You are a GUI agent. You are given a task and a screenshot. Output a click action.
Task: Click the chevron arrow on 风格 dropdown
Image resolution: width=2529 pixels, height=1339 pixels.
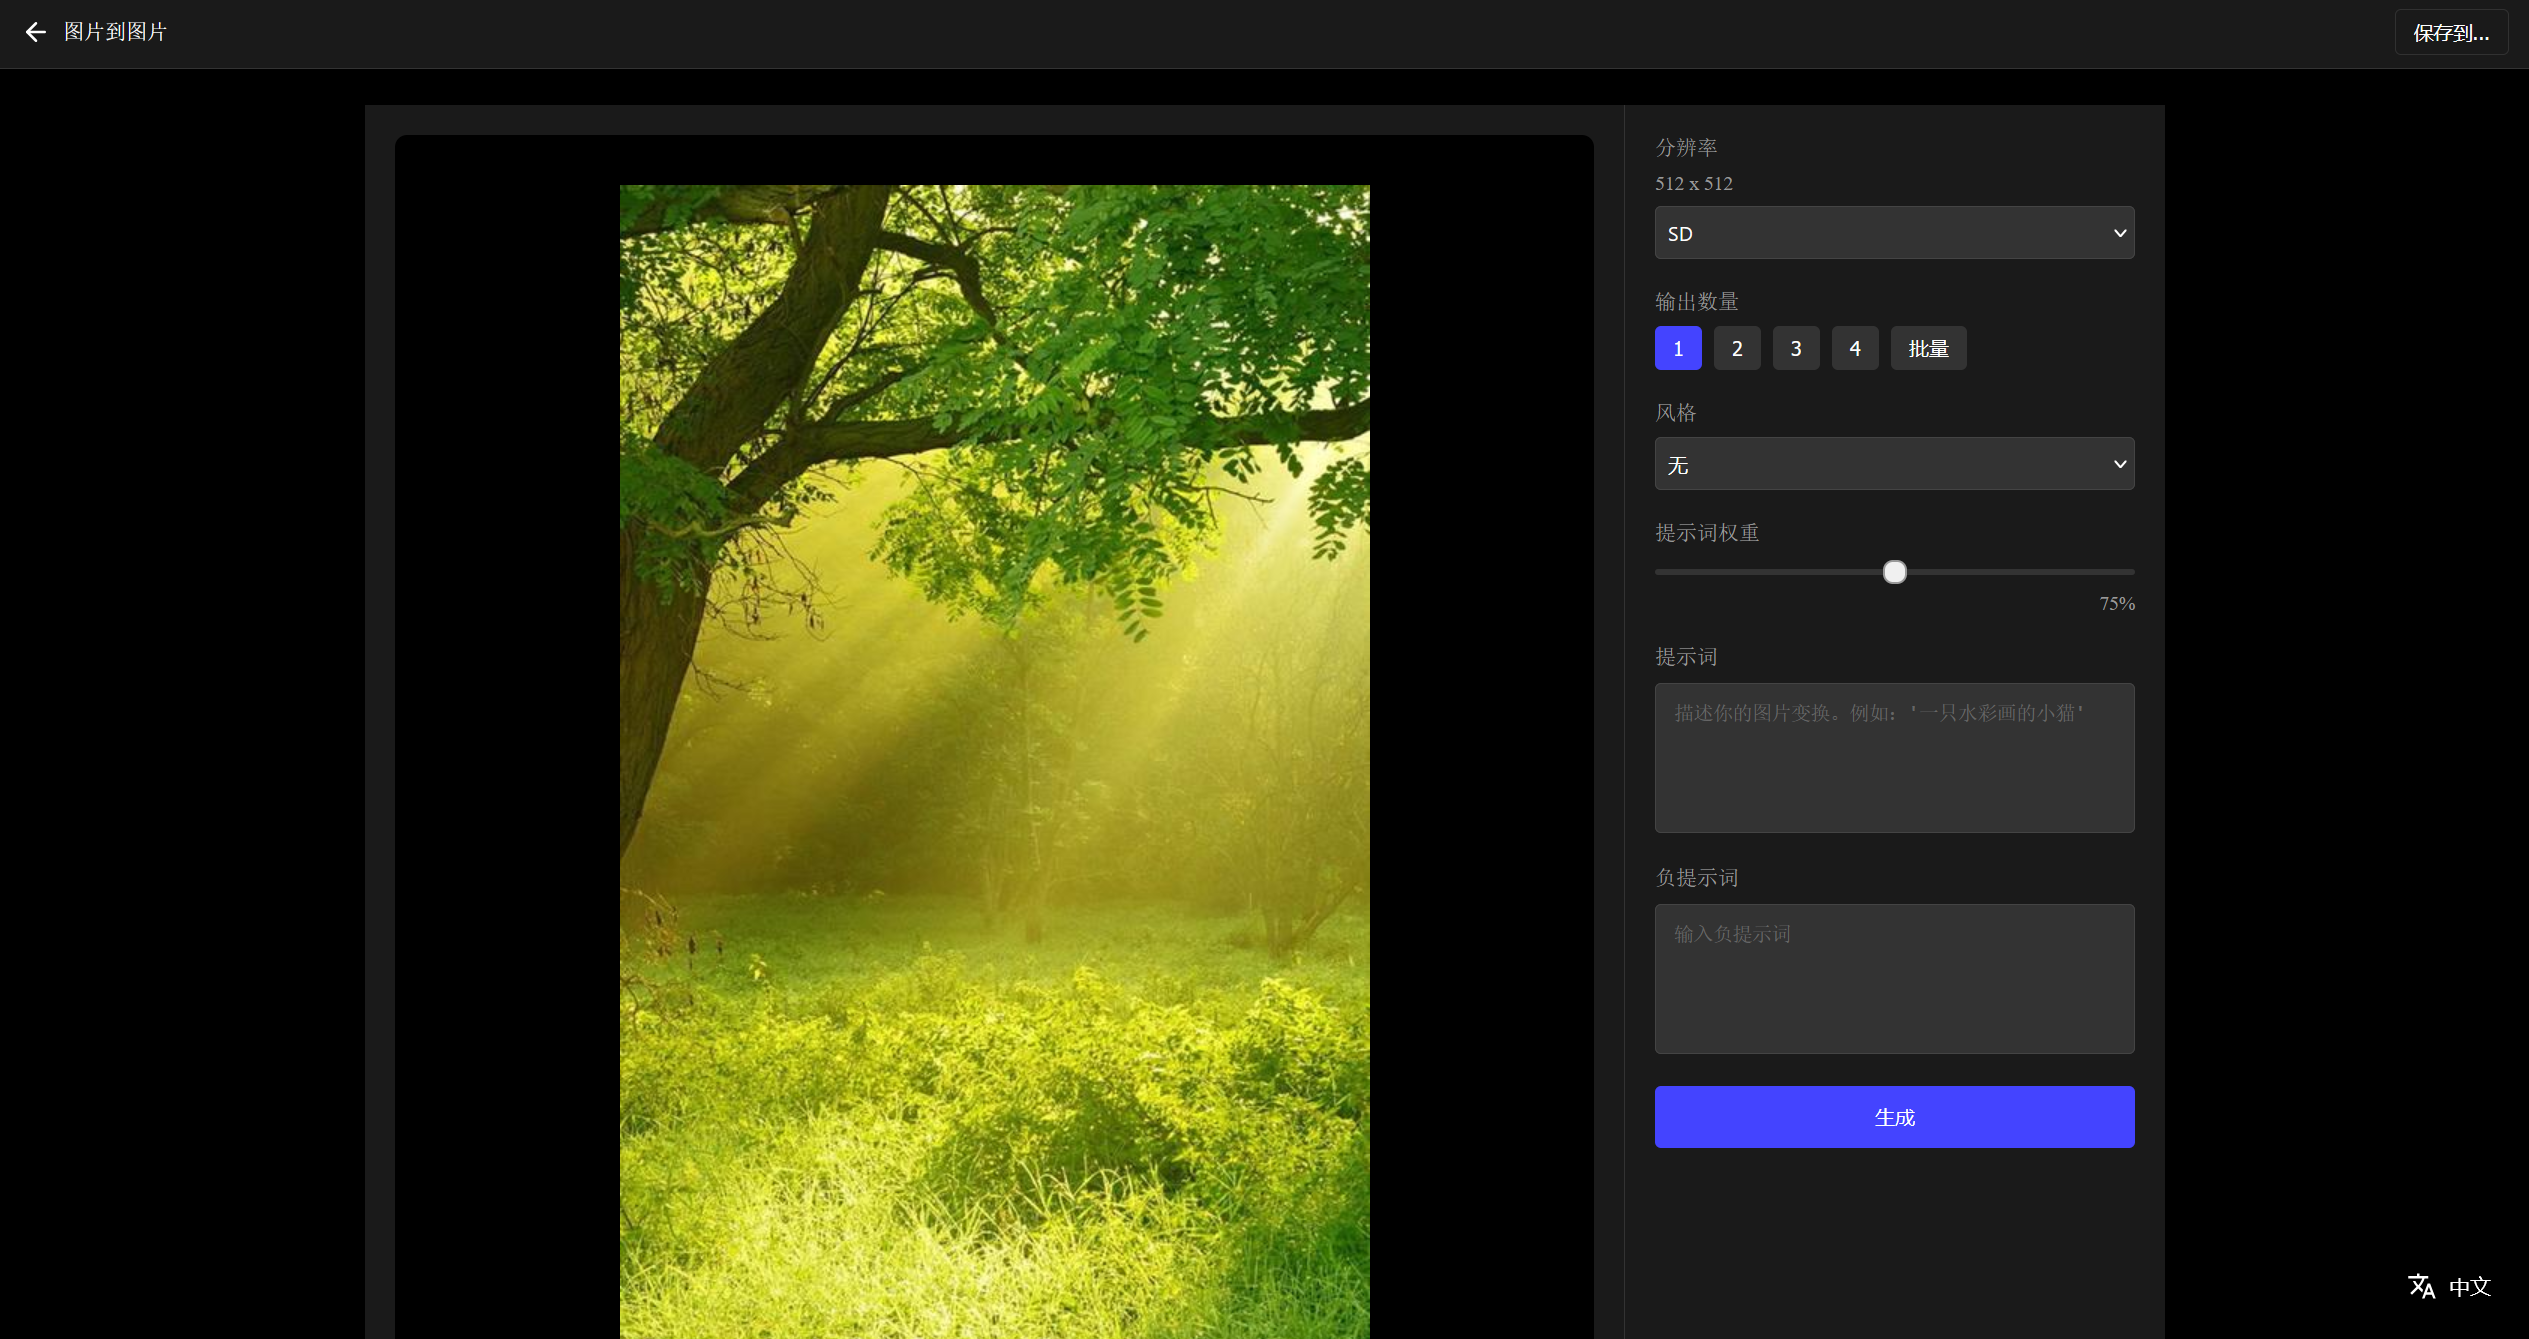pos(2119,464)
